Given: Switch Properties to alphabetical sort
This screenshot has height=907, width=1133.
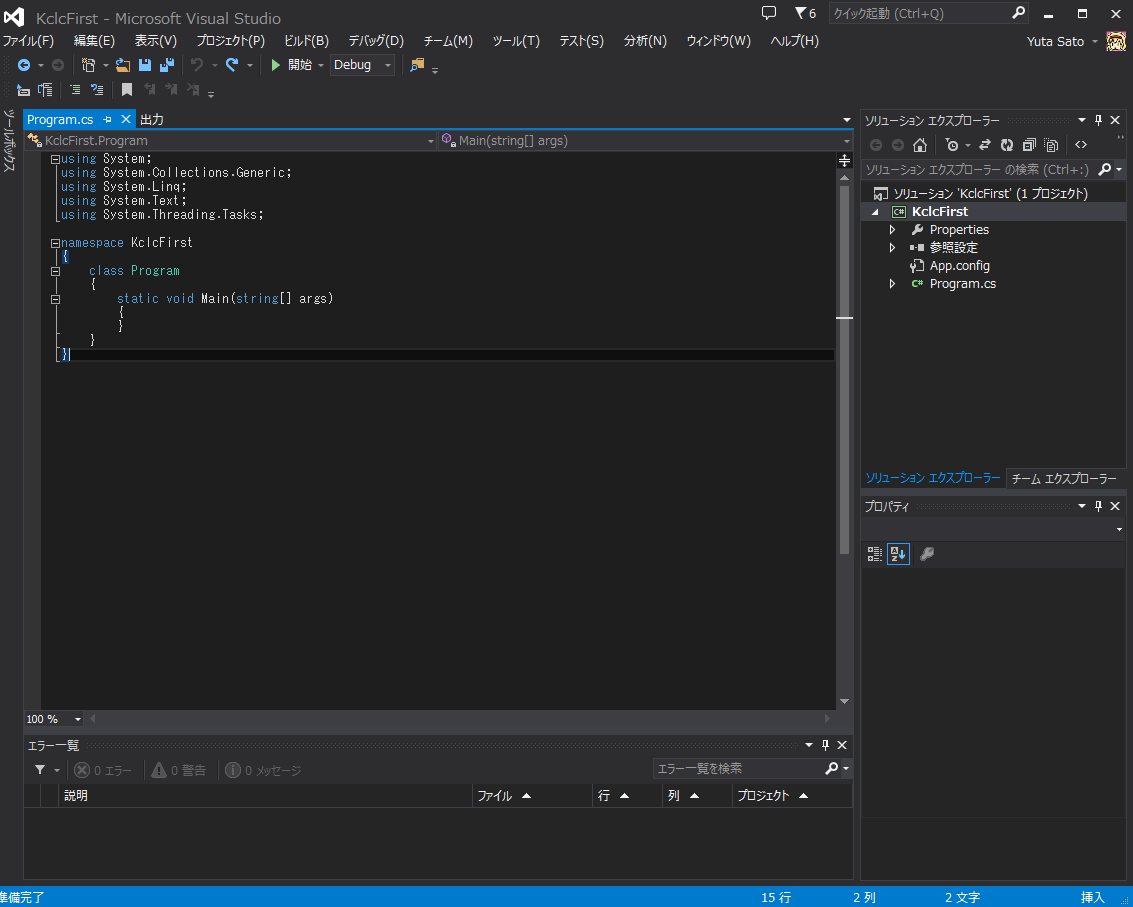Looking at the screenshot, I should pos(898,554).
